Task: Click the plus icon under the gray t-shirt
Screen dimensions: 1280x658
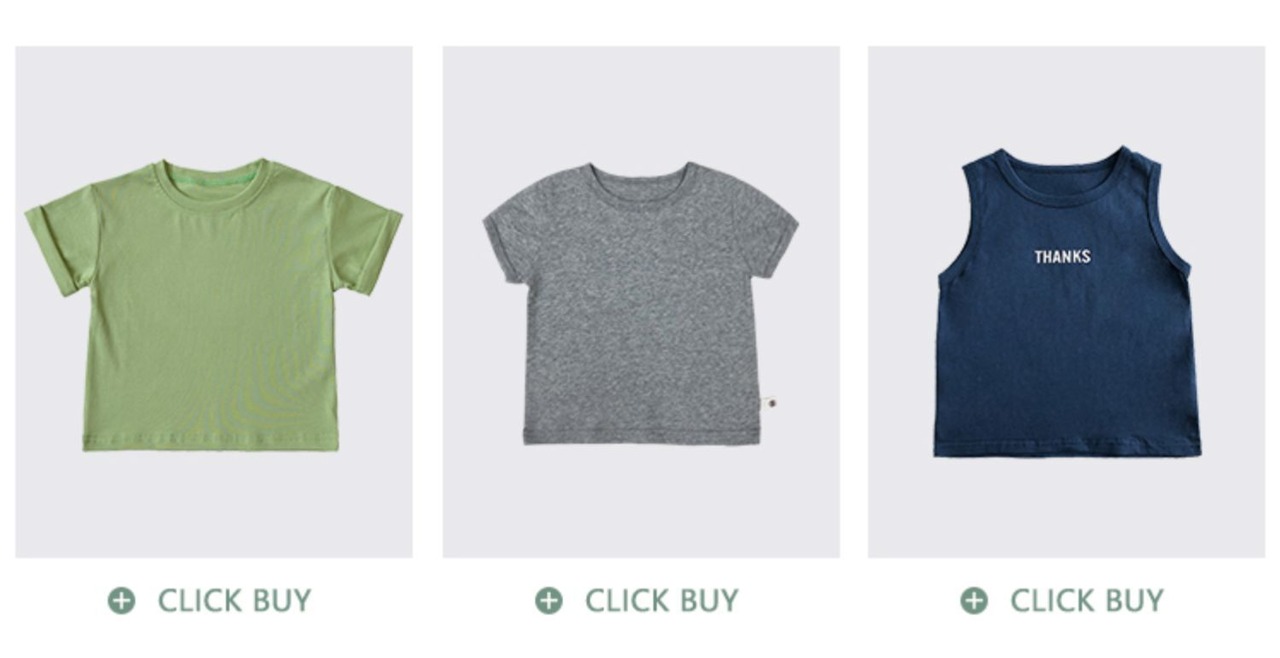Action: click(x=548, y=600)
